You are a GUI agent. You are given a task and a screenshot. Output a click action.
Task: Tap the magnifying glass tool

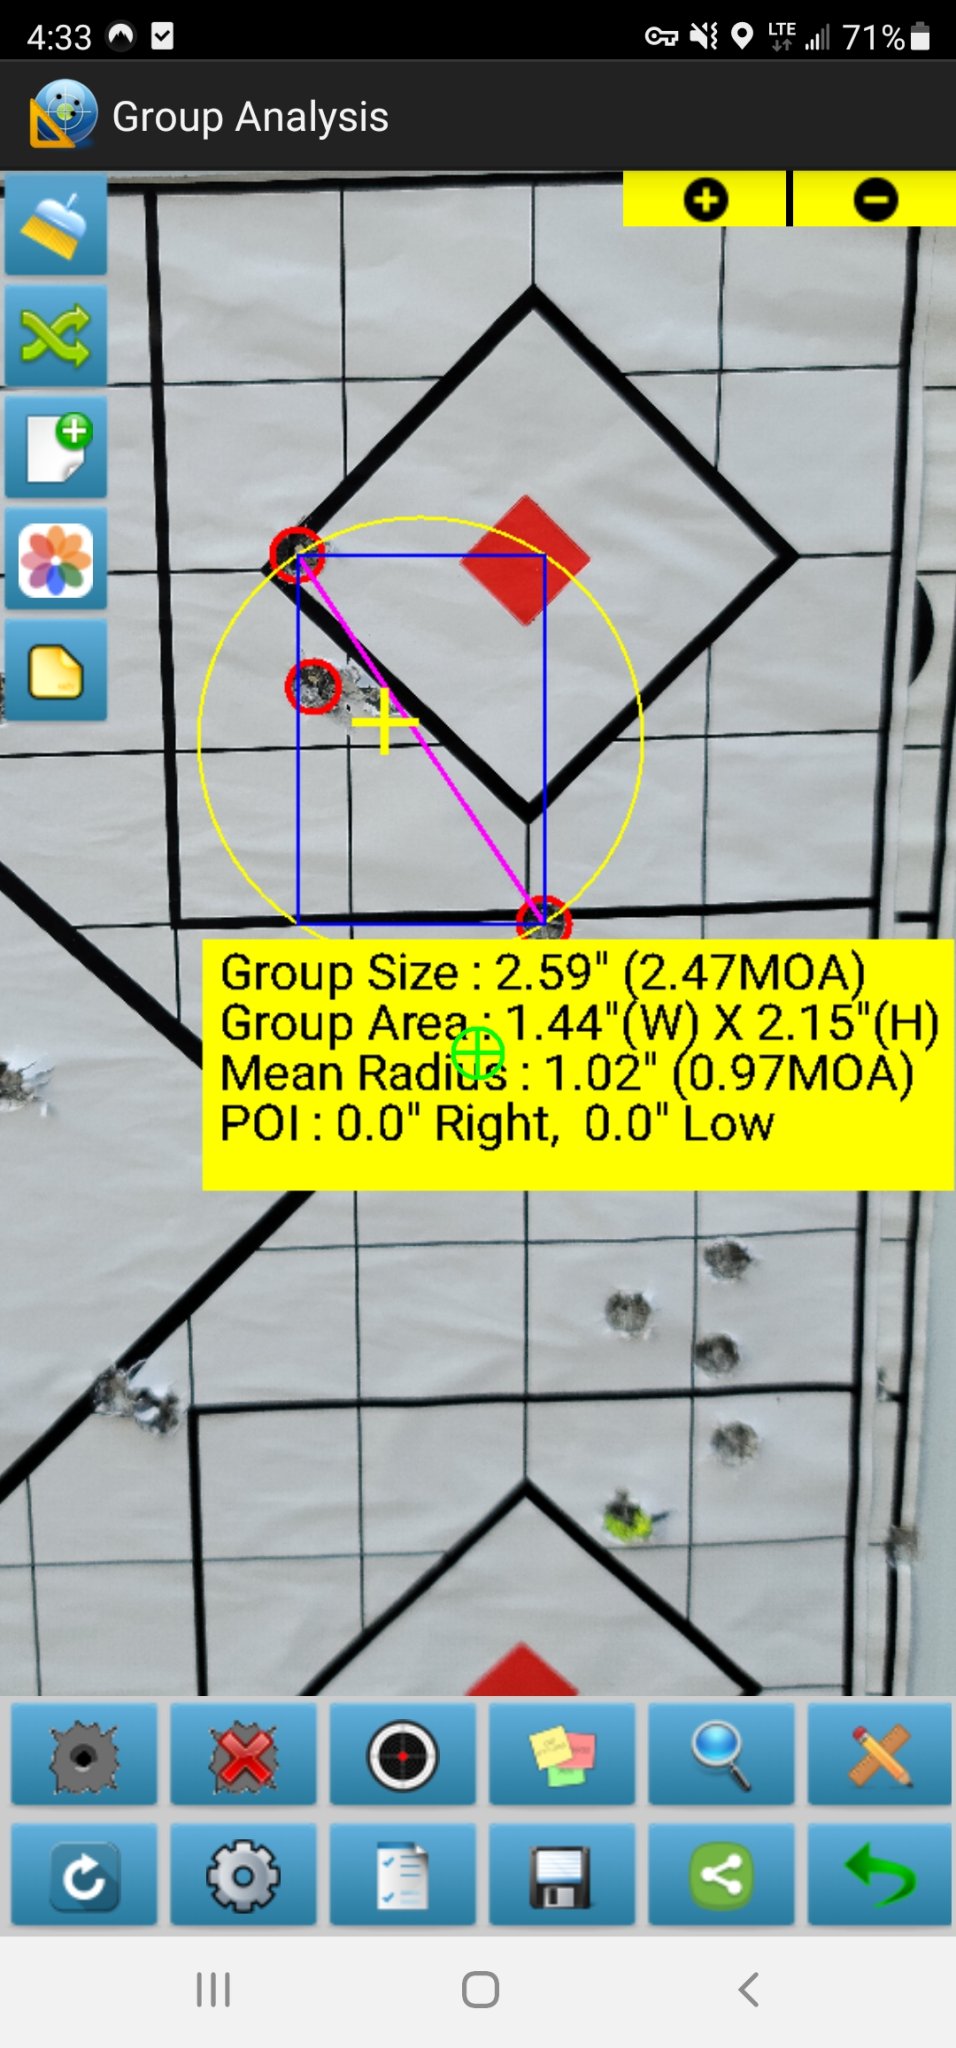coord(721,1755)
